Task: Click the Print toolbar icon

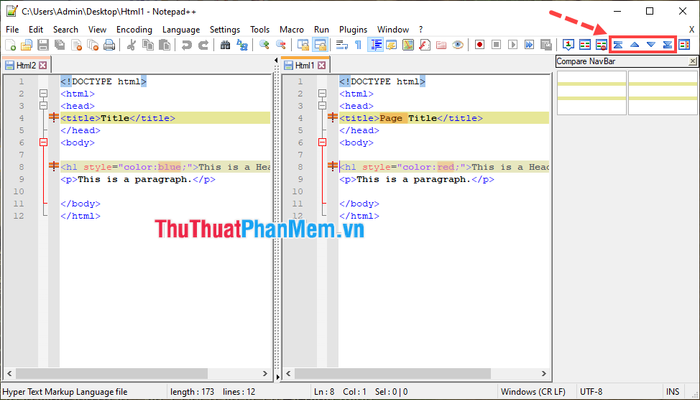Action: 109,45
